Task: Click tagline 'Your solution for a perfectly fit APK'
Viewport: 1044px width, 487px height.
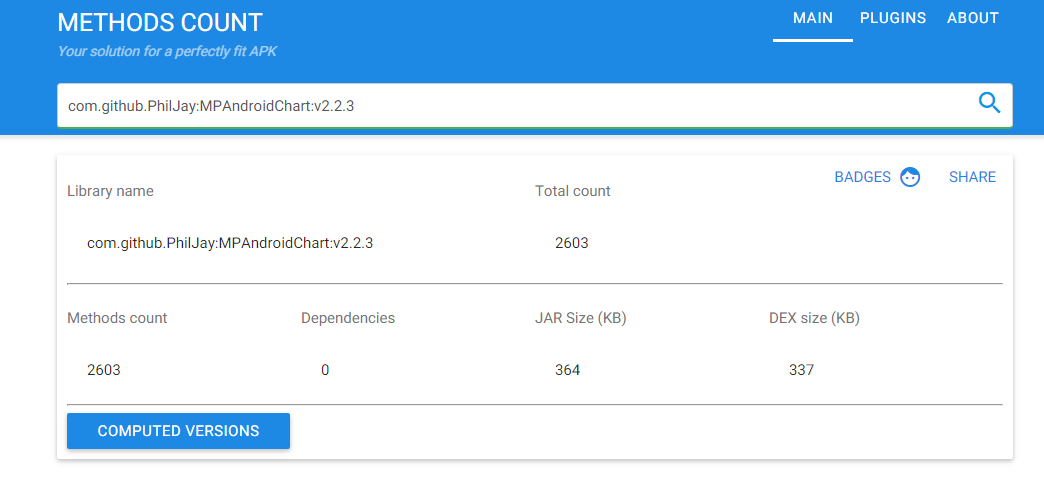Action: pyautogui.click(x=167, y=51)
